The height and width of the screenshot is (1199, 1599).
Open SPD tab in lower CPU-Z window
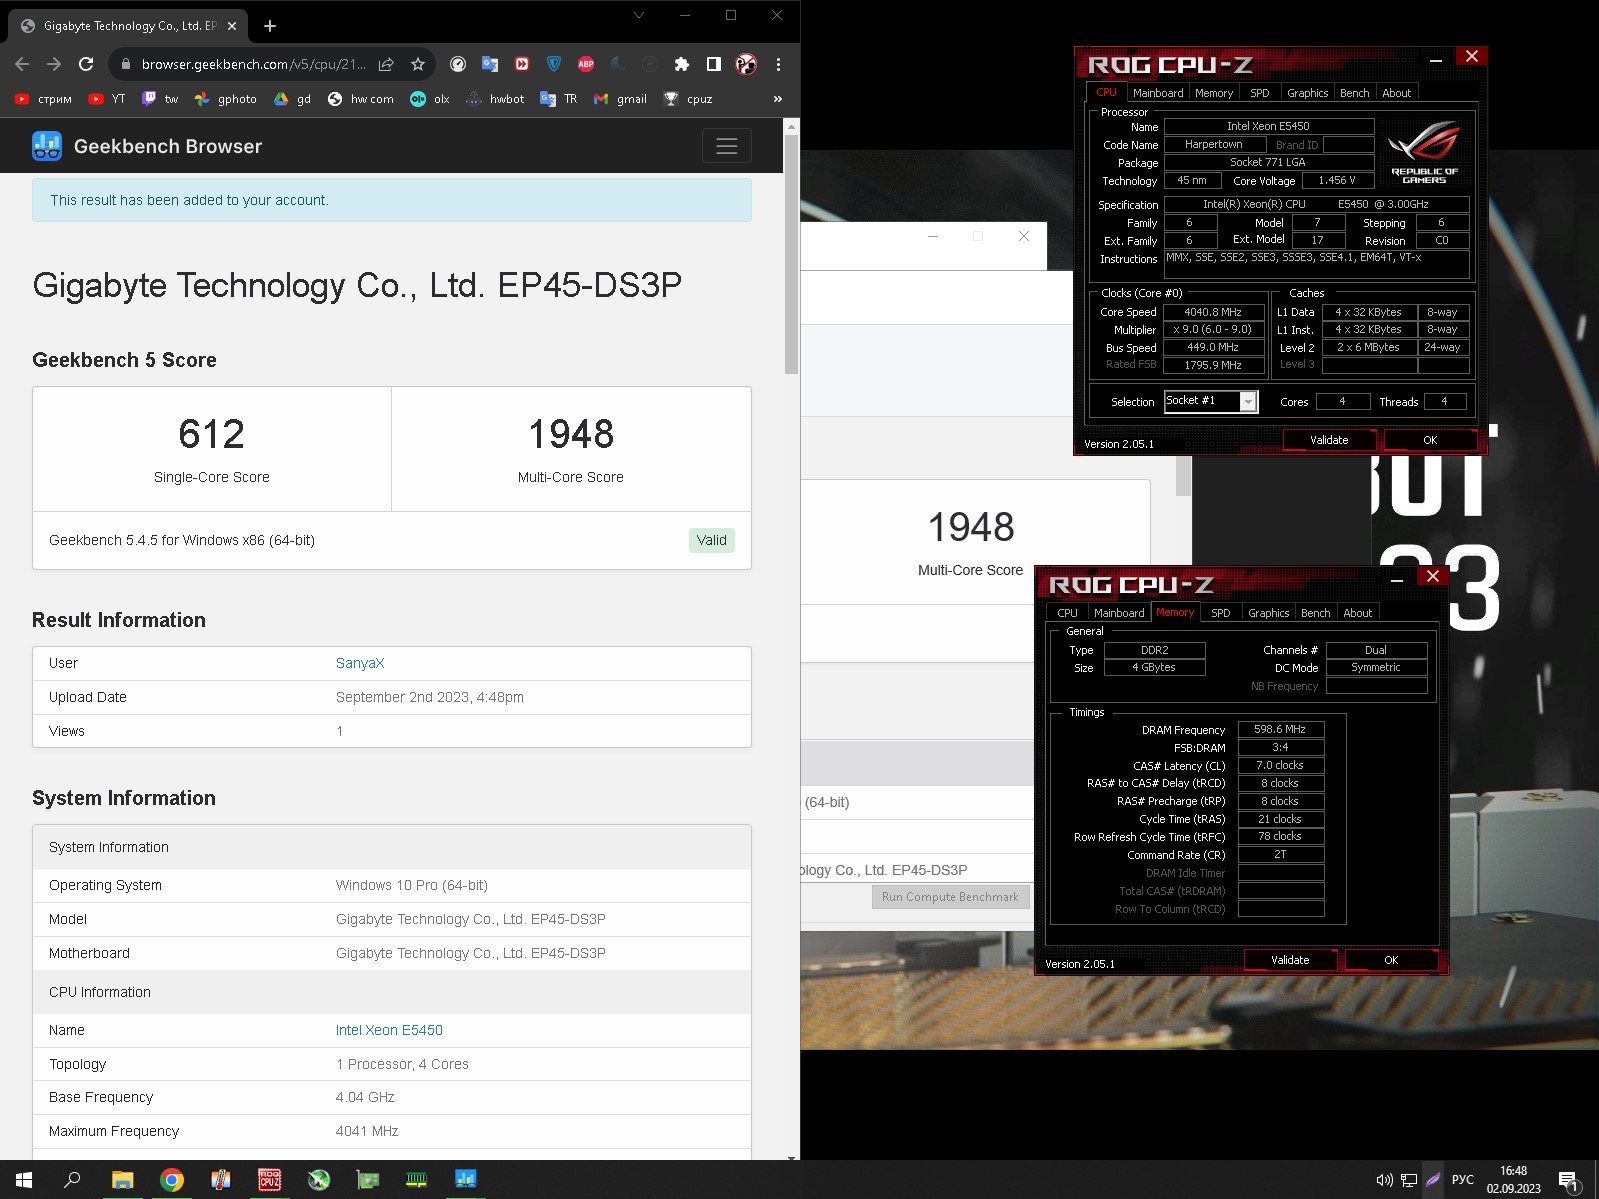[1221, 613]
